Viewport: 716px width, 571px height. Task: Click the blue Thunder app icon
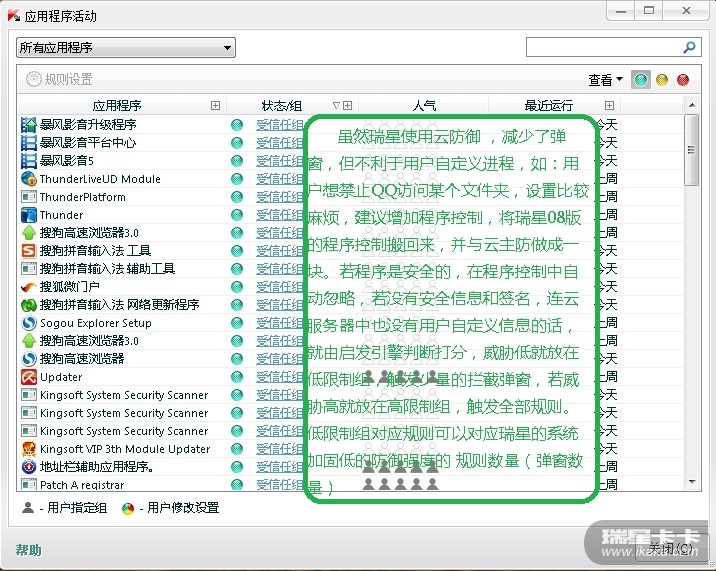pyautogui.click(x=28, y=215)
